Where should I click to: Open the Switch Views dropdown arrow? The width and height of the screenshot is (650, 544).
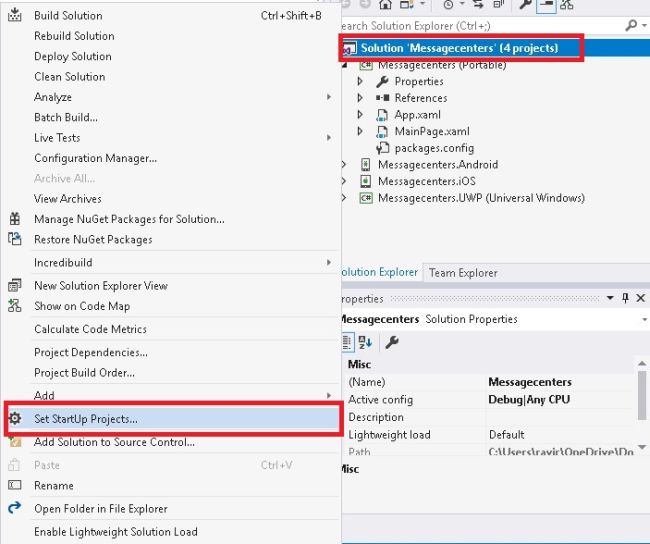point(422,4)
